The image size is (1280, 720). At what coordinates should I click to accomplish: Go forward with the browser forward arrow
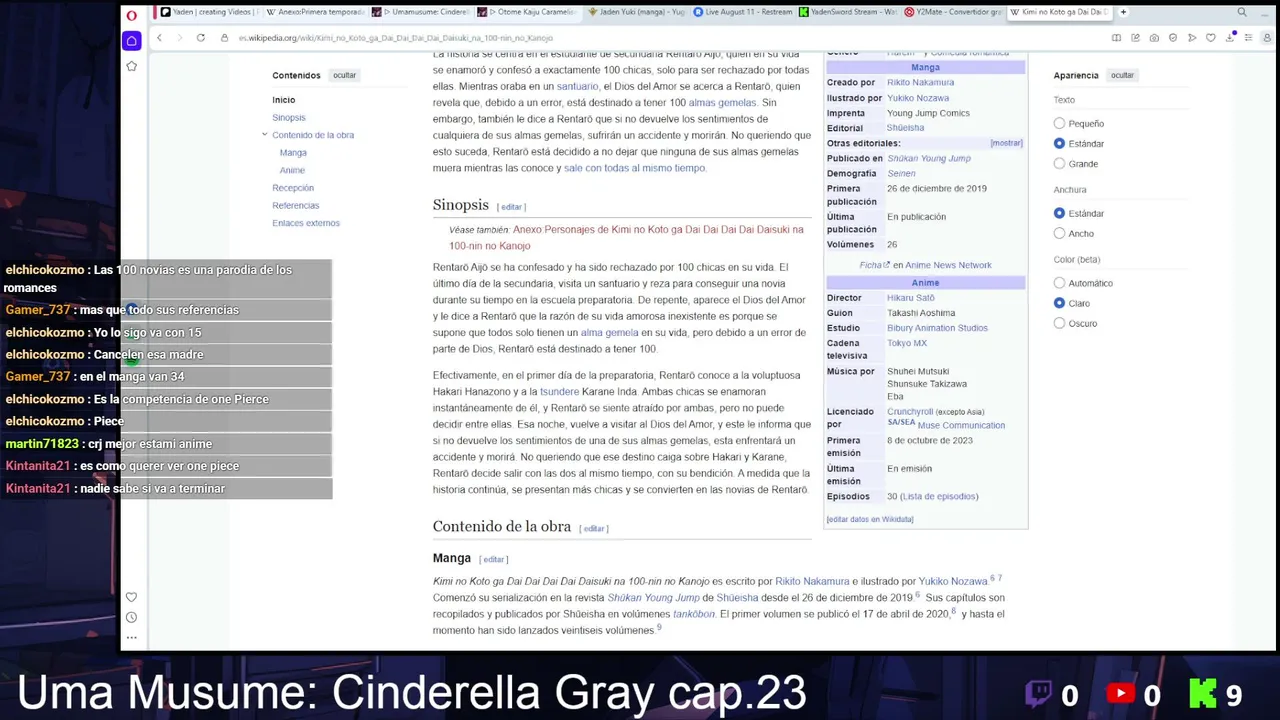tap(180, 38)
